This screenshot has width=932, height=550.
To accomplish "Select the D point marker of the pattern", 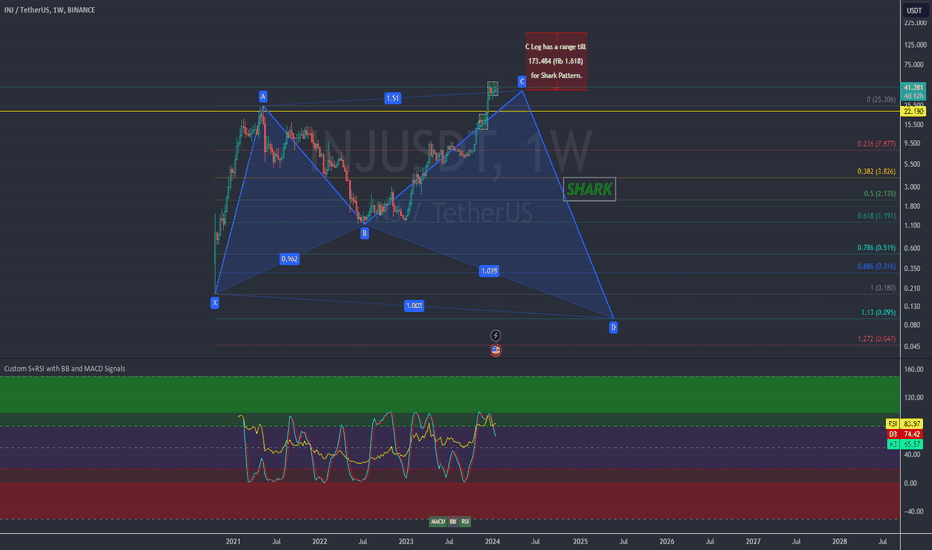I will [x=613, y=327].
